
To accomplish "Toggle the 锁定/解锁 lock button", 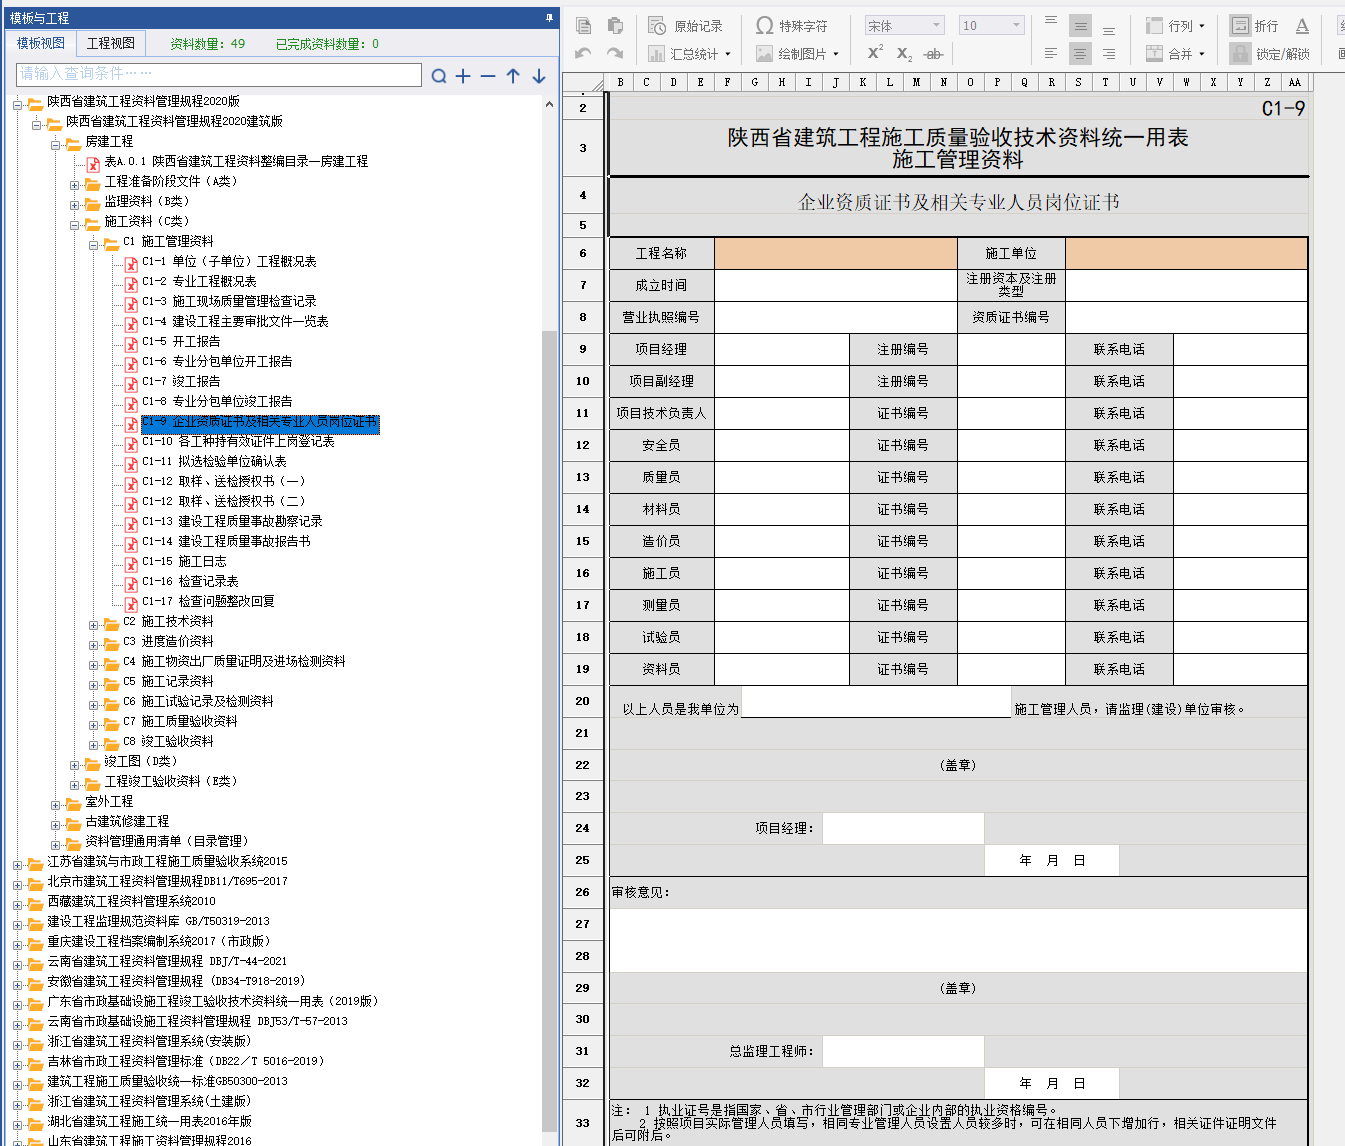I will [x=1270, y=54].
